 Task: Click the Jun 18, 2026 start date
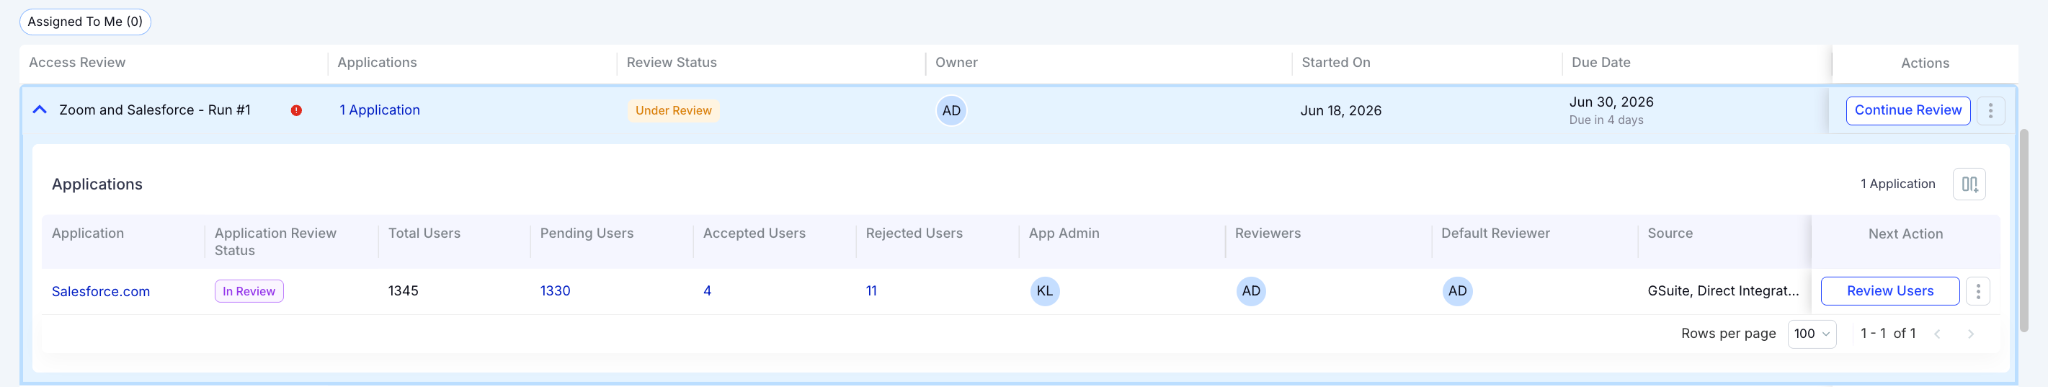pyautogui.click(x=1341, y=111)
